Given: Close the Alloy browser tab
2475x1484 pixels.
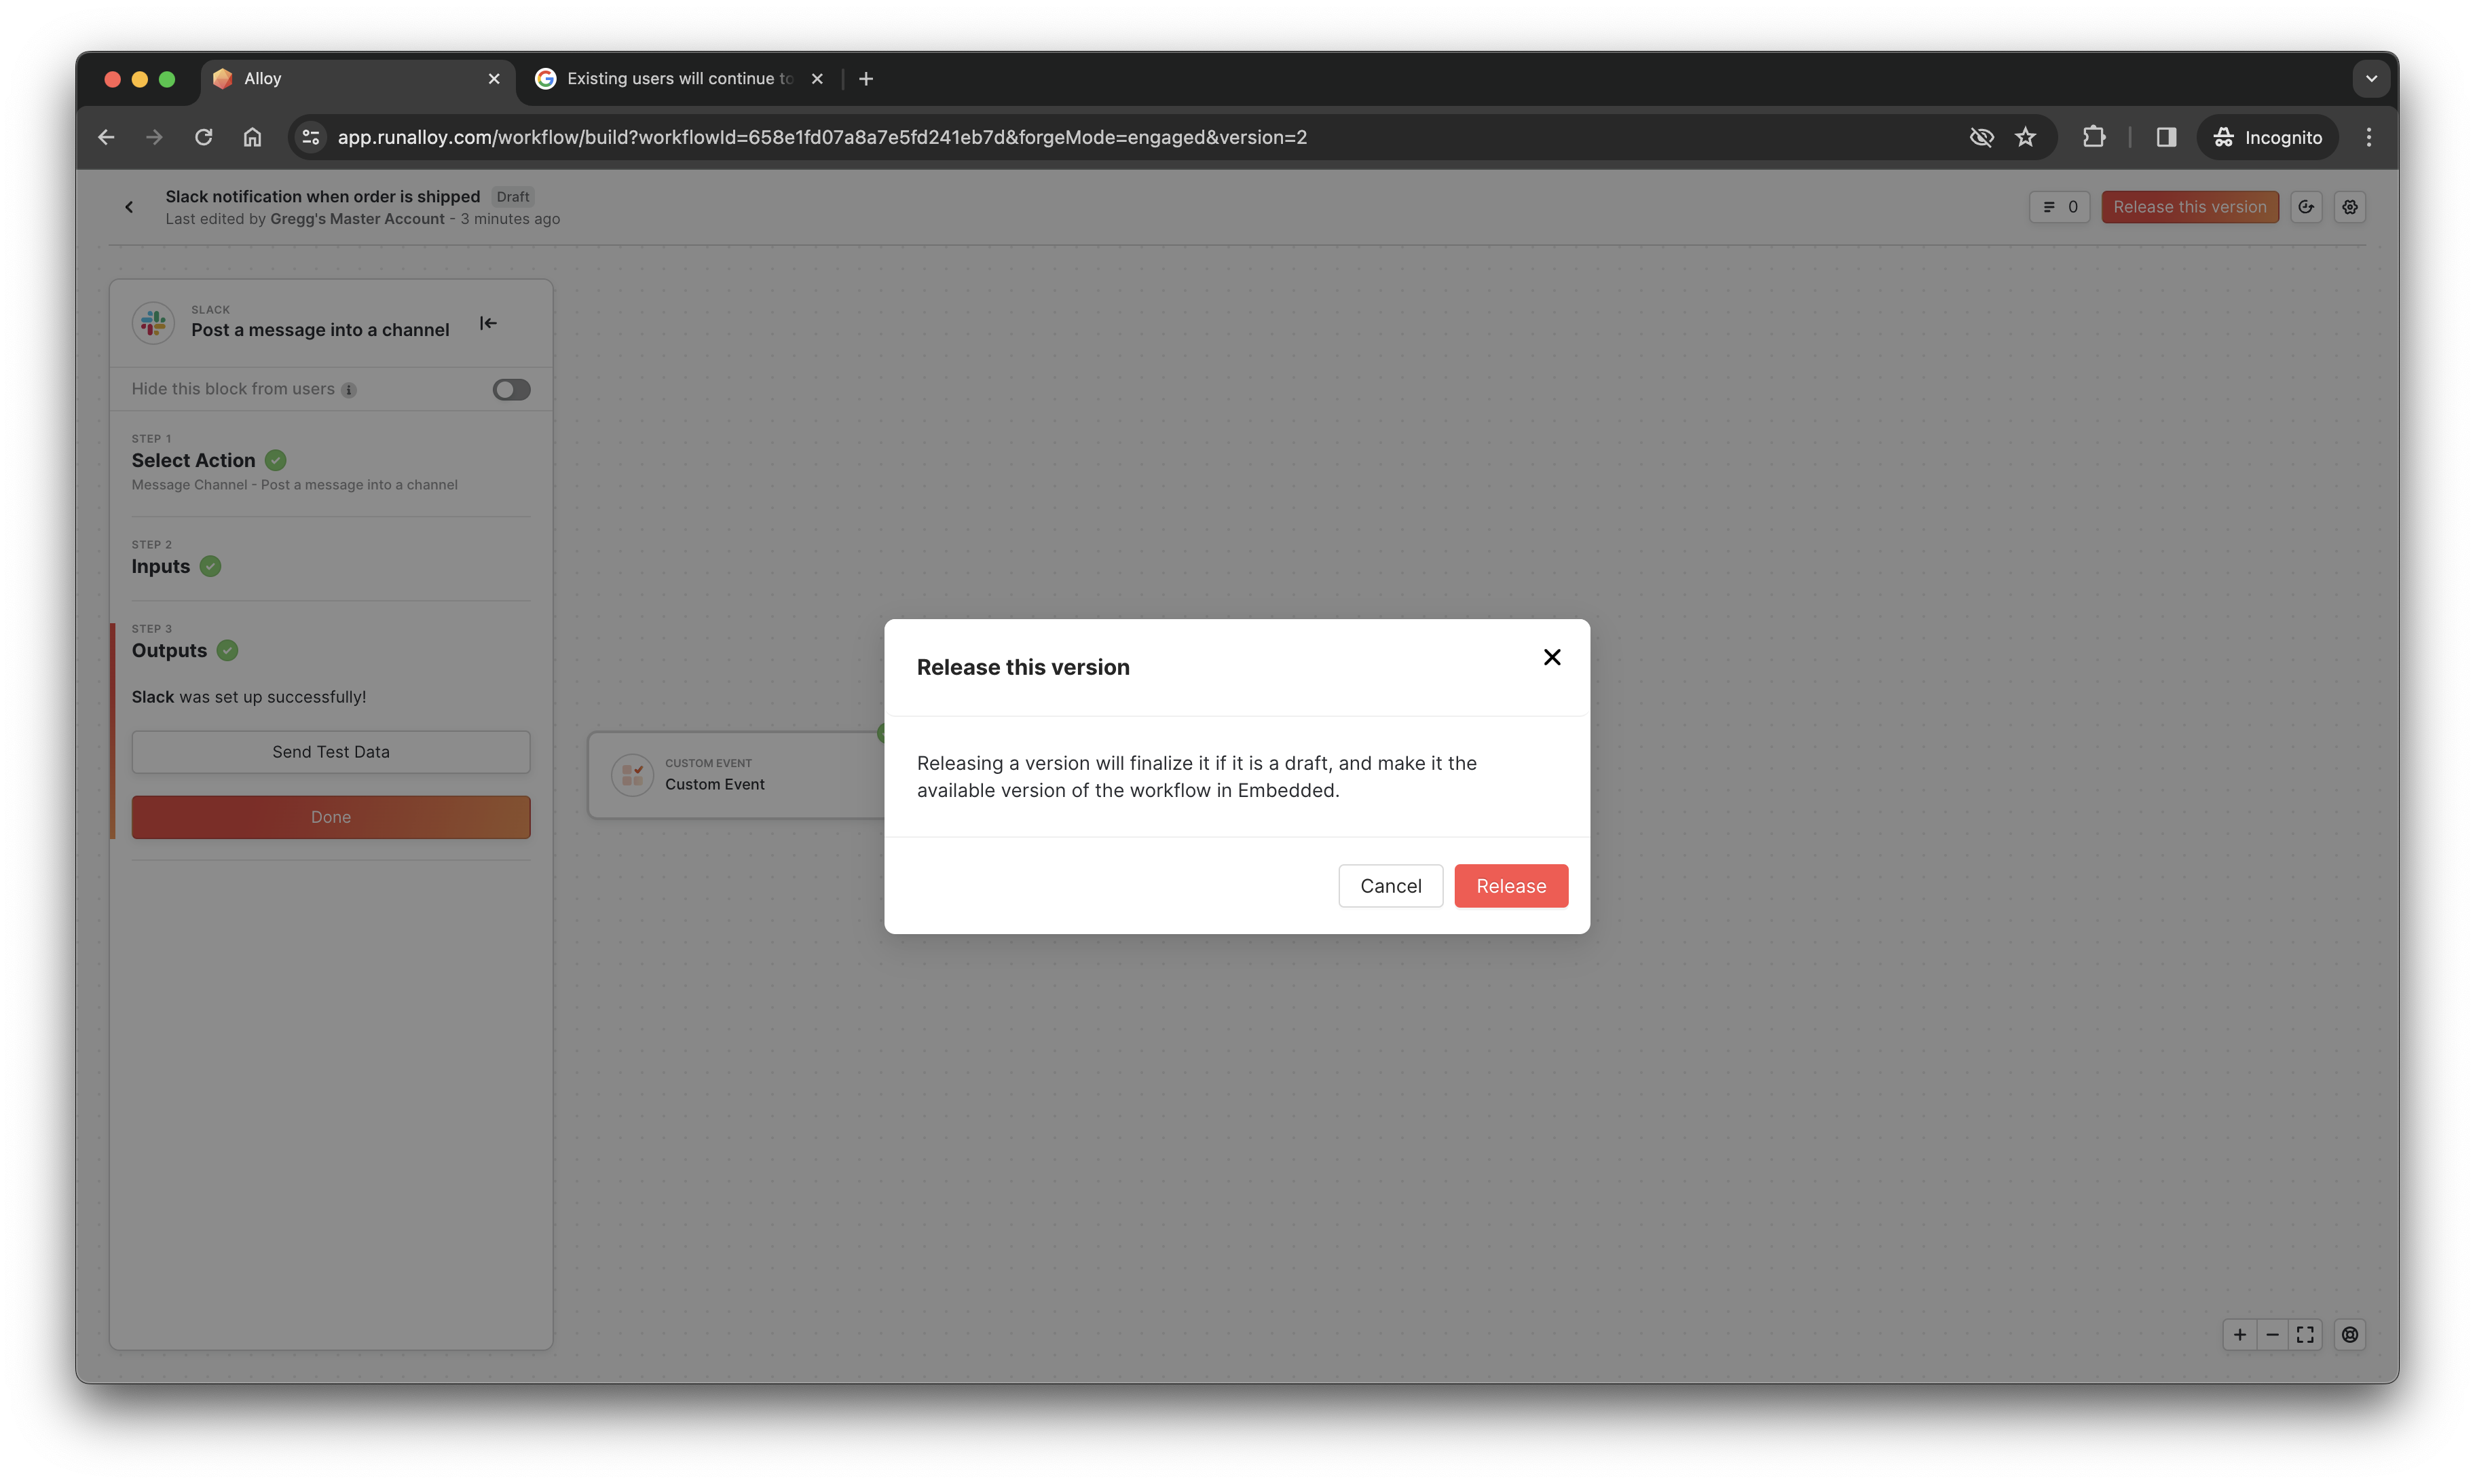Looking at the screenshot, I should pyautogui.click(x=494, y=79).
